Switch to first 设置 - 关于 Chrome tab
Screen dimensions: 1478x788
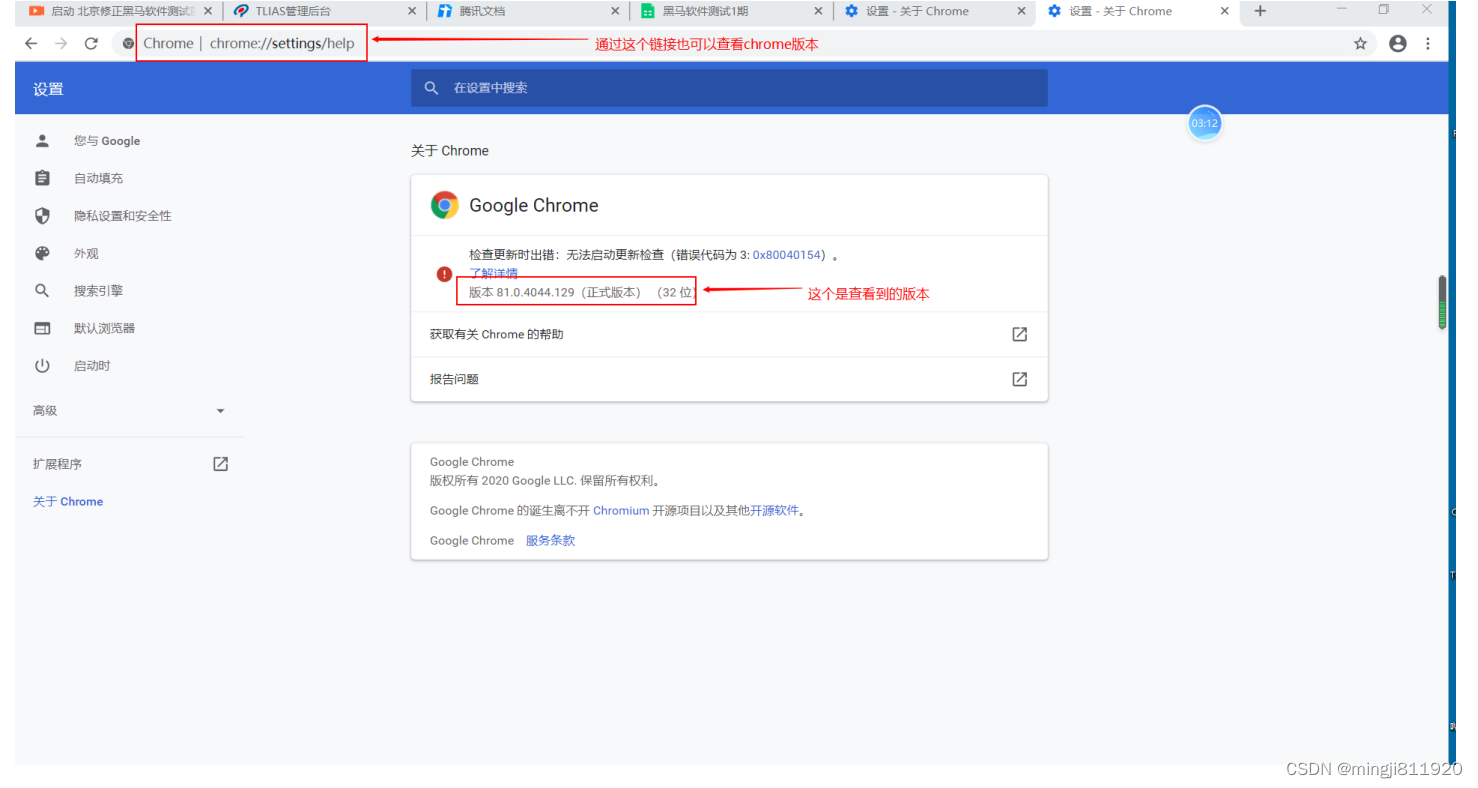[934, 11]
